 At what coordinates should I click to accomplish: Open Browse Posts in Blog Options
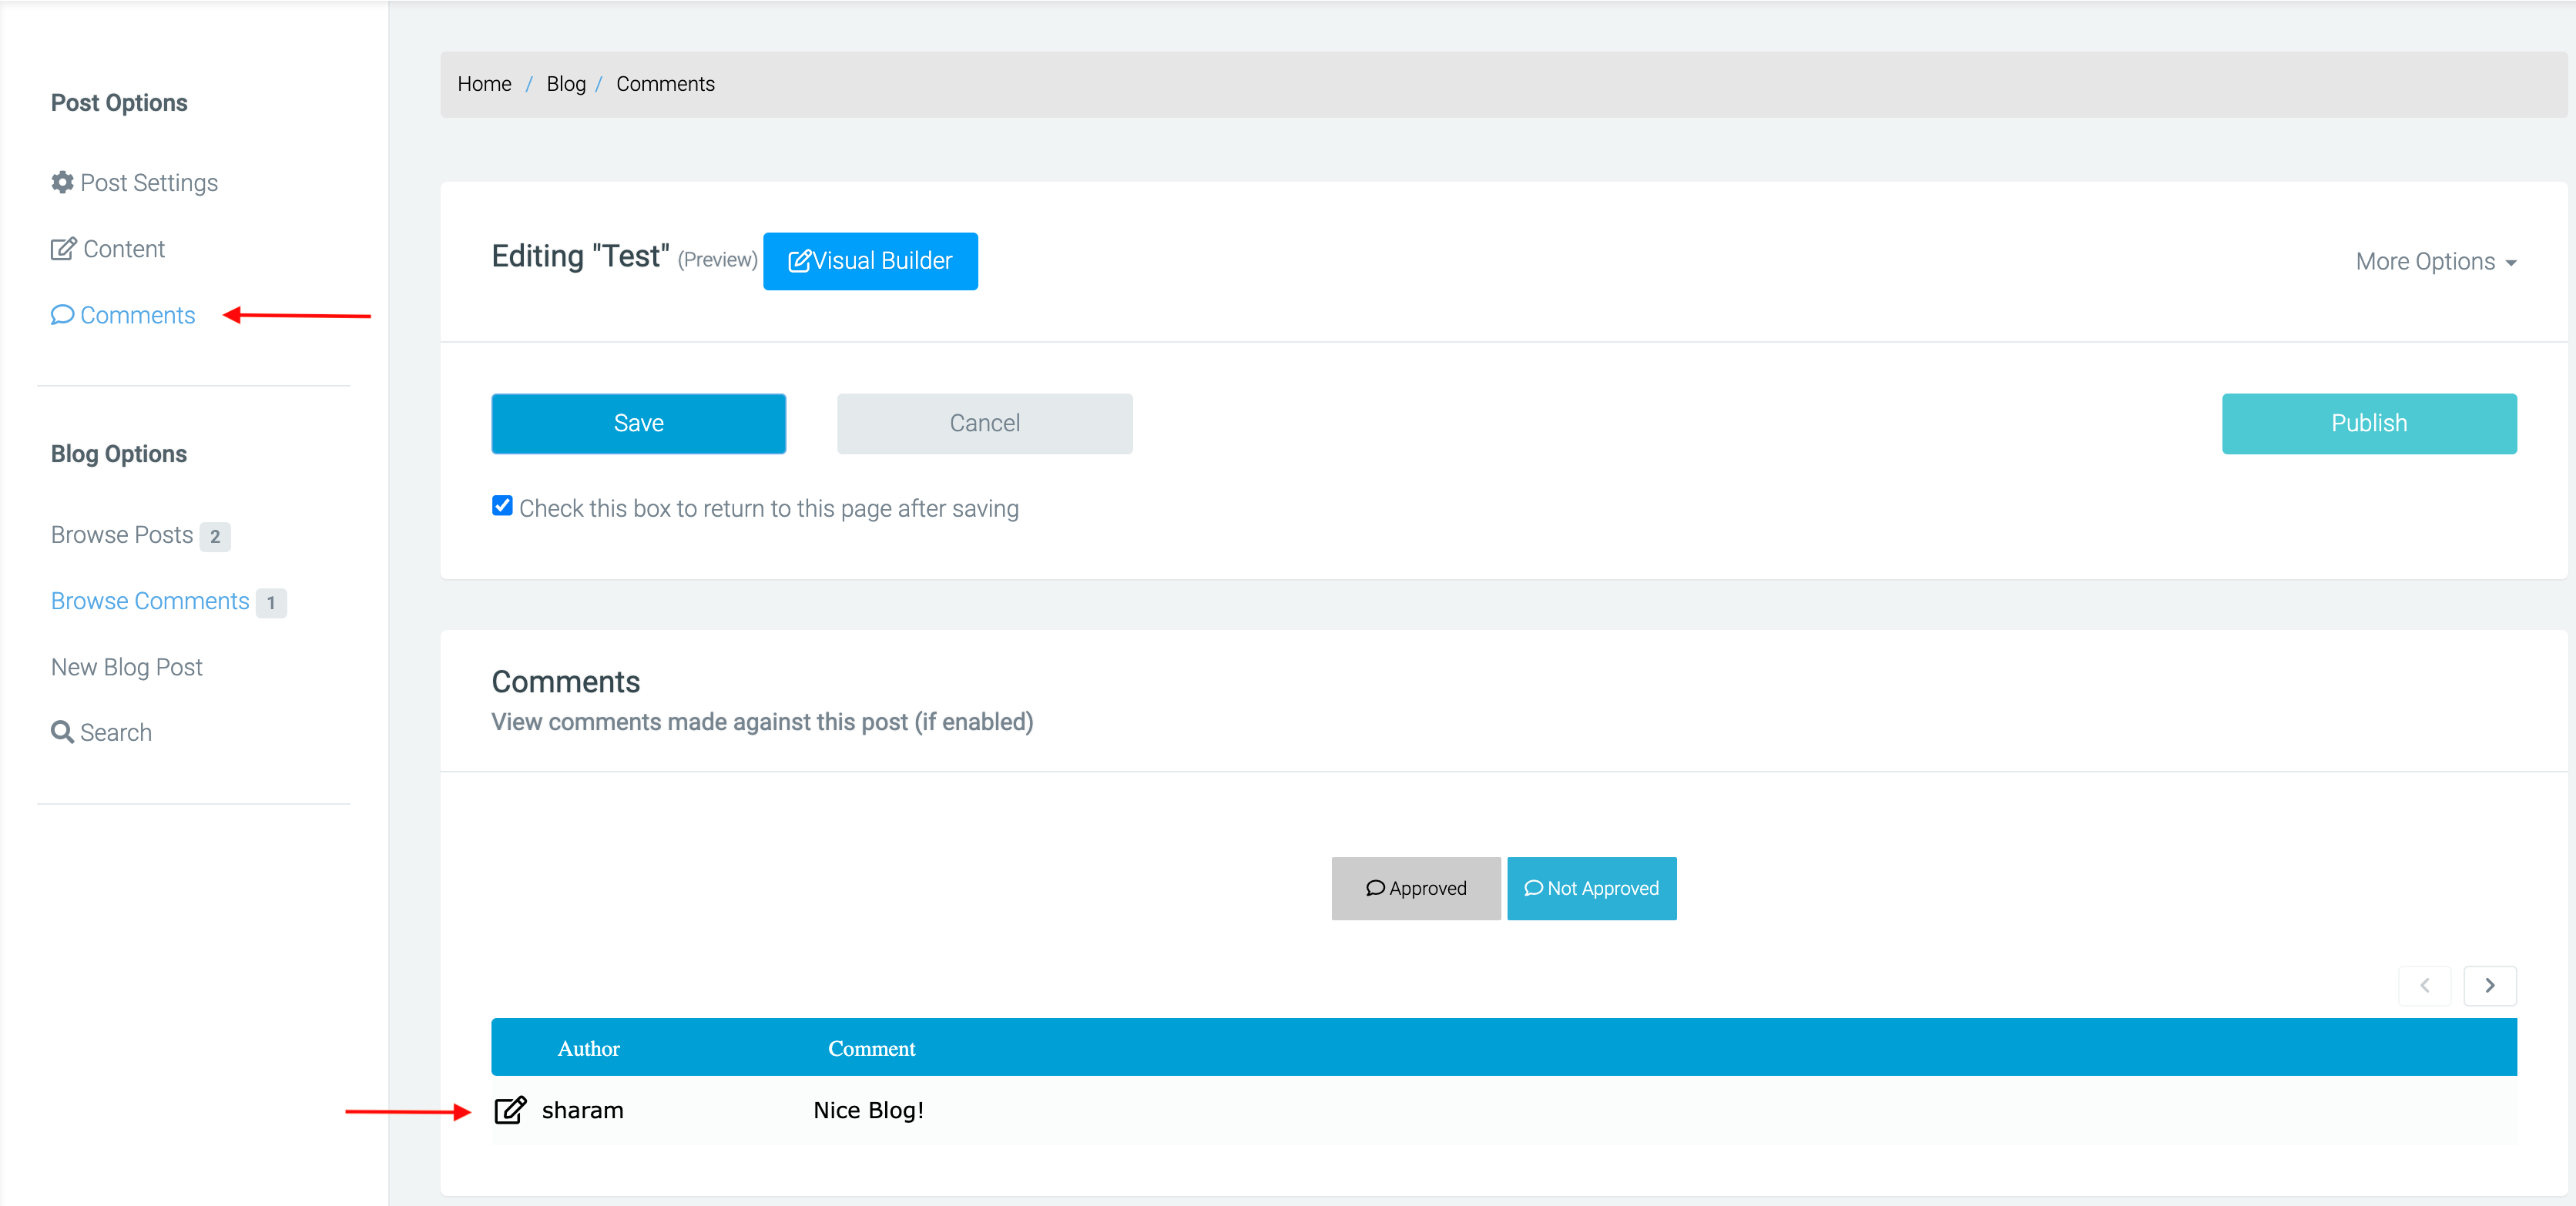pyautogui.click(x=122, y=535)
